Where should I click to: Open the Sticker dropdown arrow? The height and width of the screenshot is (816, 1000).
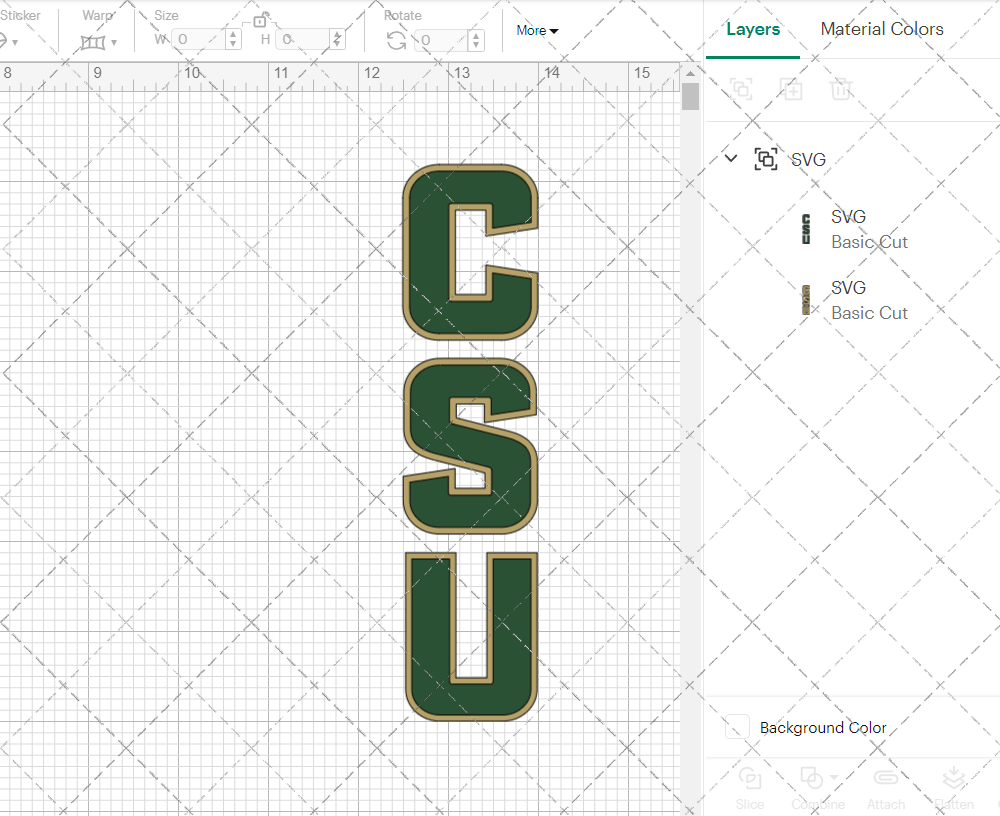[x=15, y=43]
